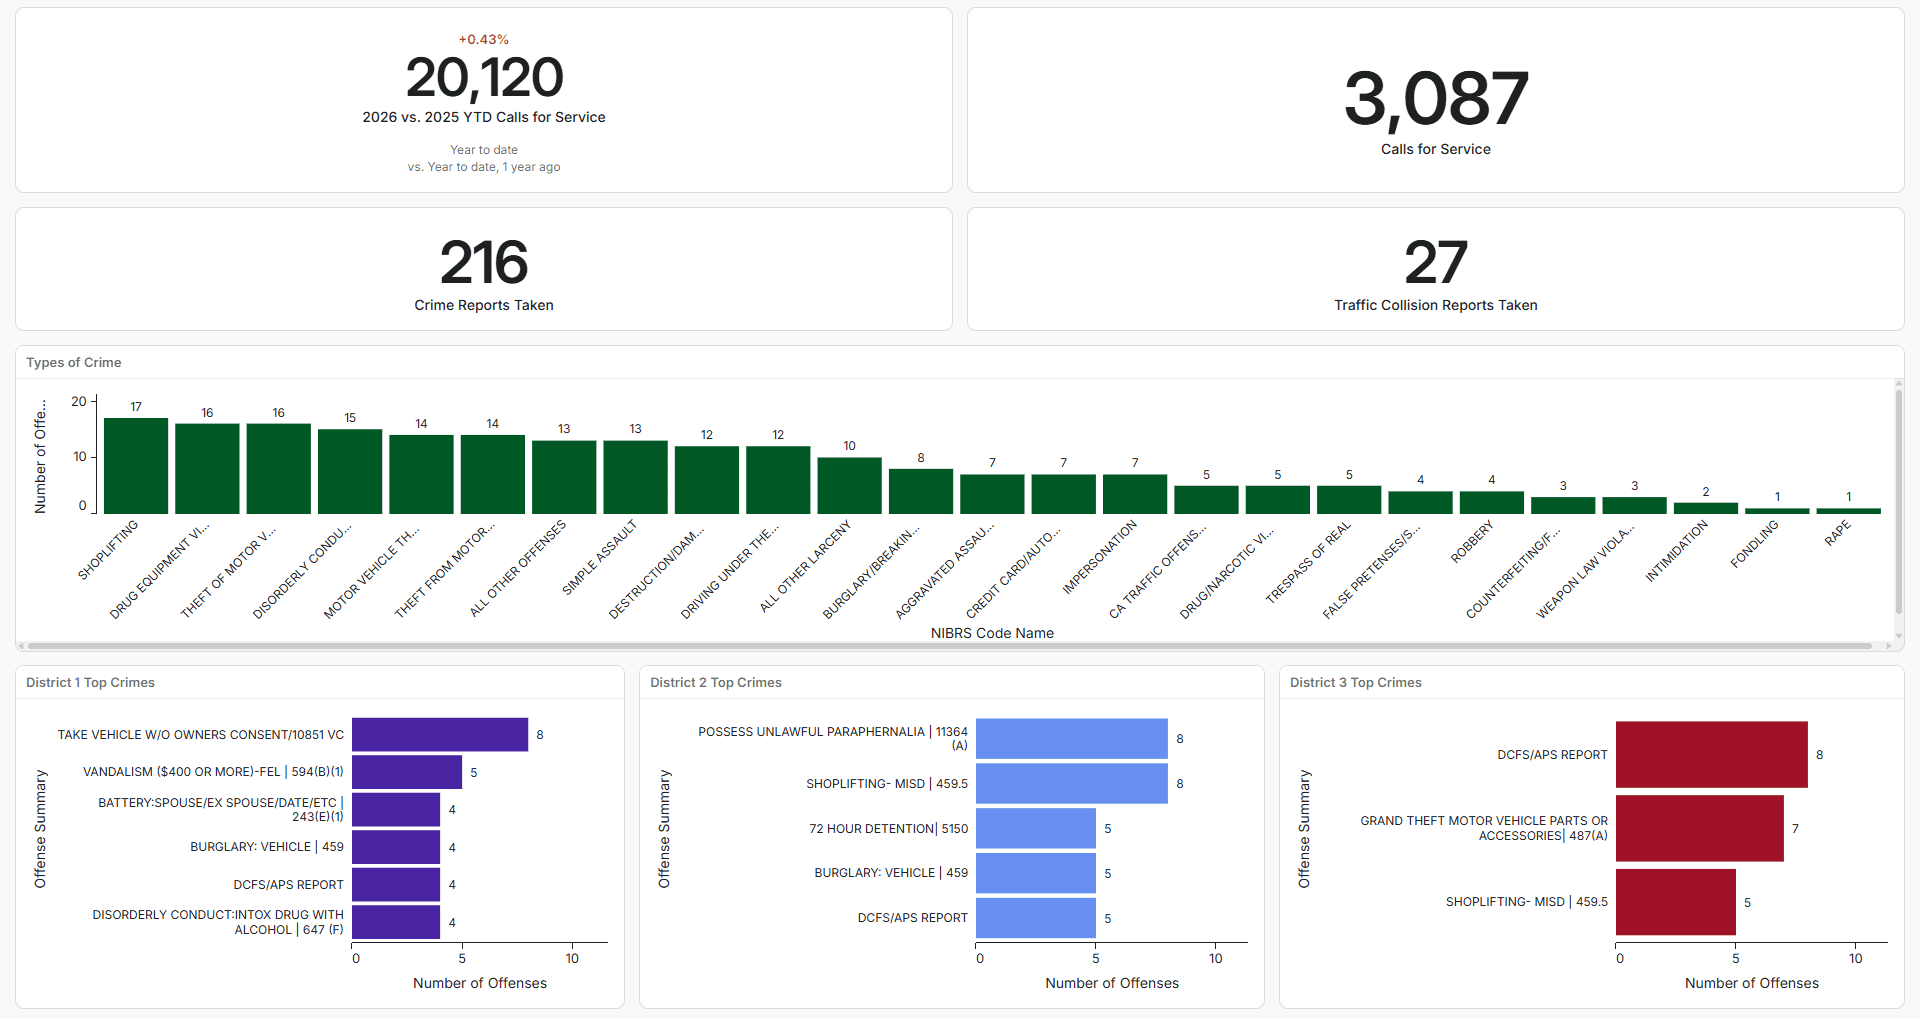The height and width of the screenshot is (1019, 1920).
Task: Click the scroll-right arrow under Types of Crime chart
Action: point(1887,646)
